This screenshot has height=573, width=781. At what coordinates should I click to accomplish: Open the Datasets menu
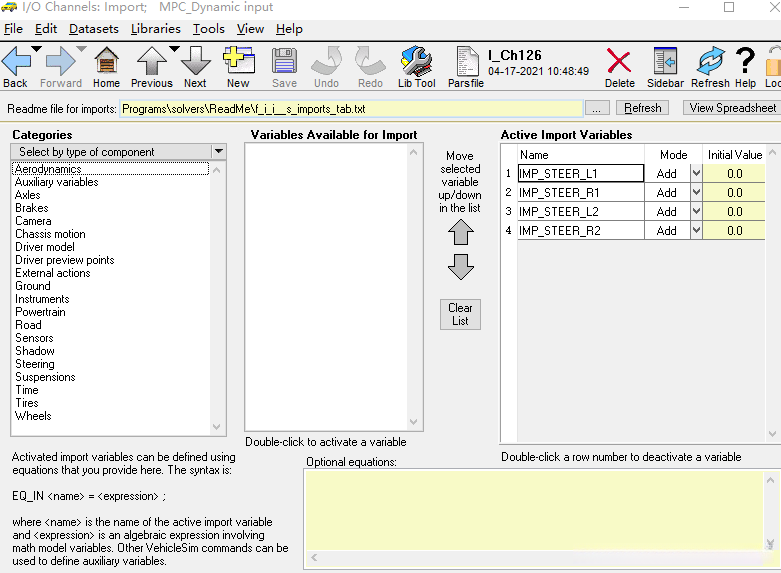coord(93,29)
